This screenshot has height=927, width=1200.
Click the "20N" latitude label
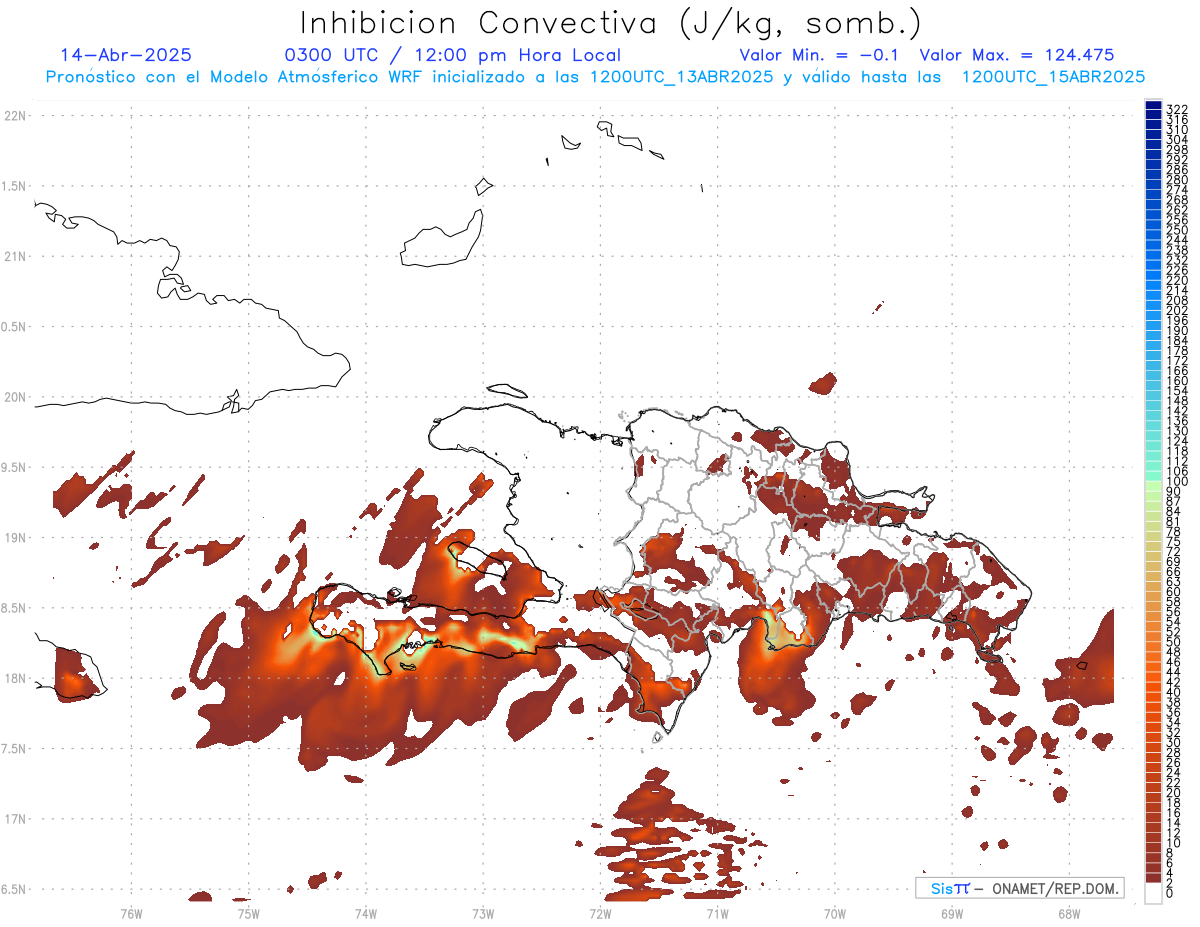point(14,397)
